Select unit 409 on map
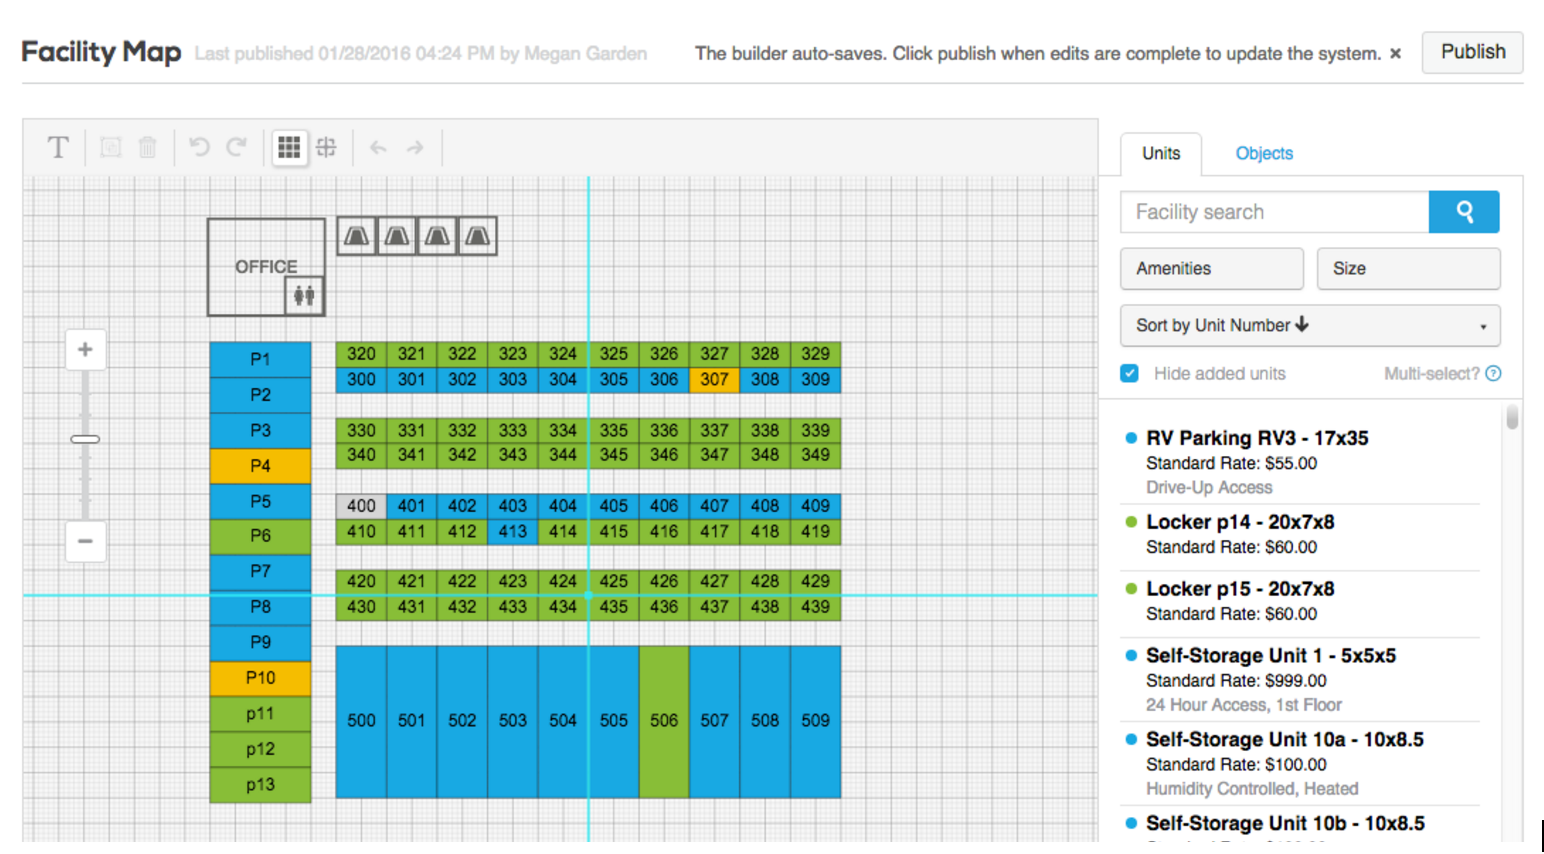The image size is (1544, 854). (x=815, y=506)
